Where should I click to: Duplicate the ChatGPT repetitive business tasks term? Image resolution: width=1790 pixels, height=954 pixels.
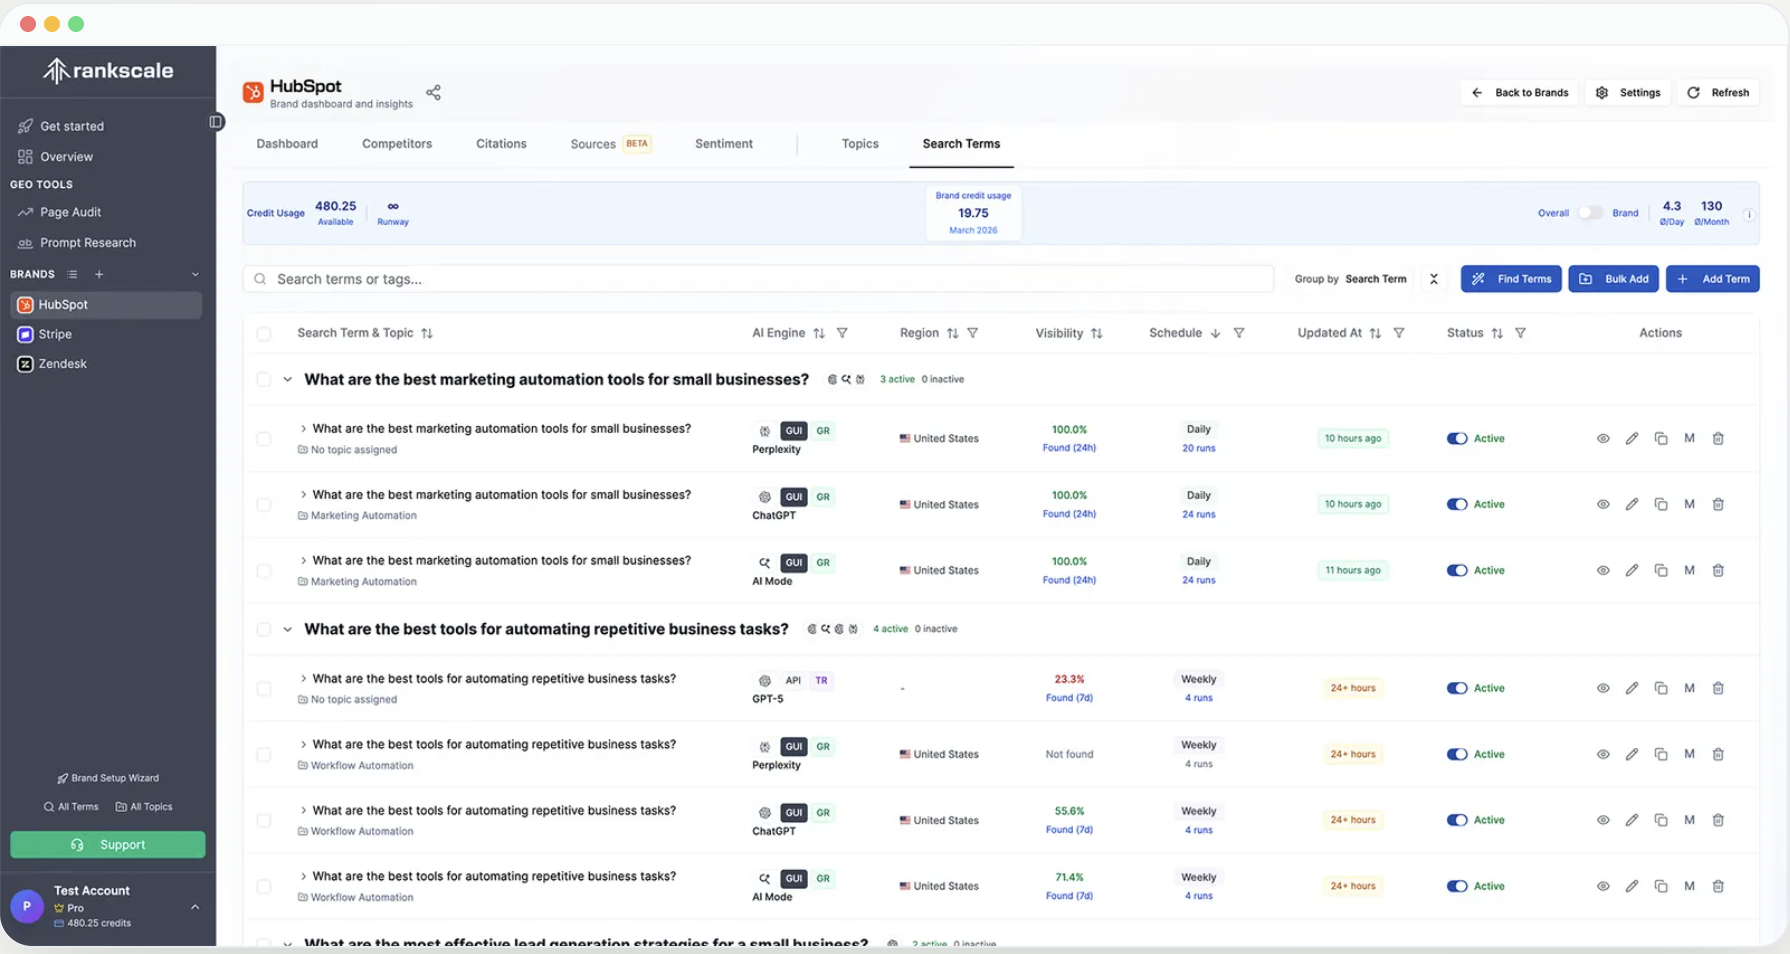1661,820
